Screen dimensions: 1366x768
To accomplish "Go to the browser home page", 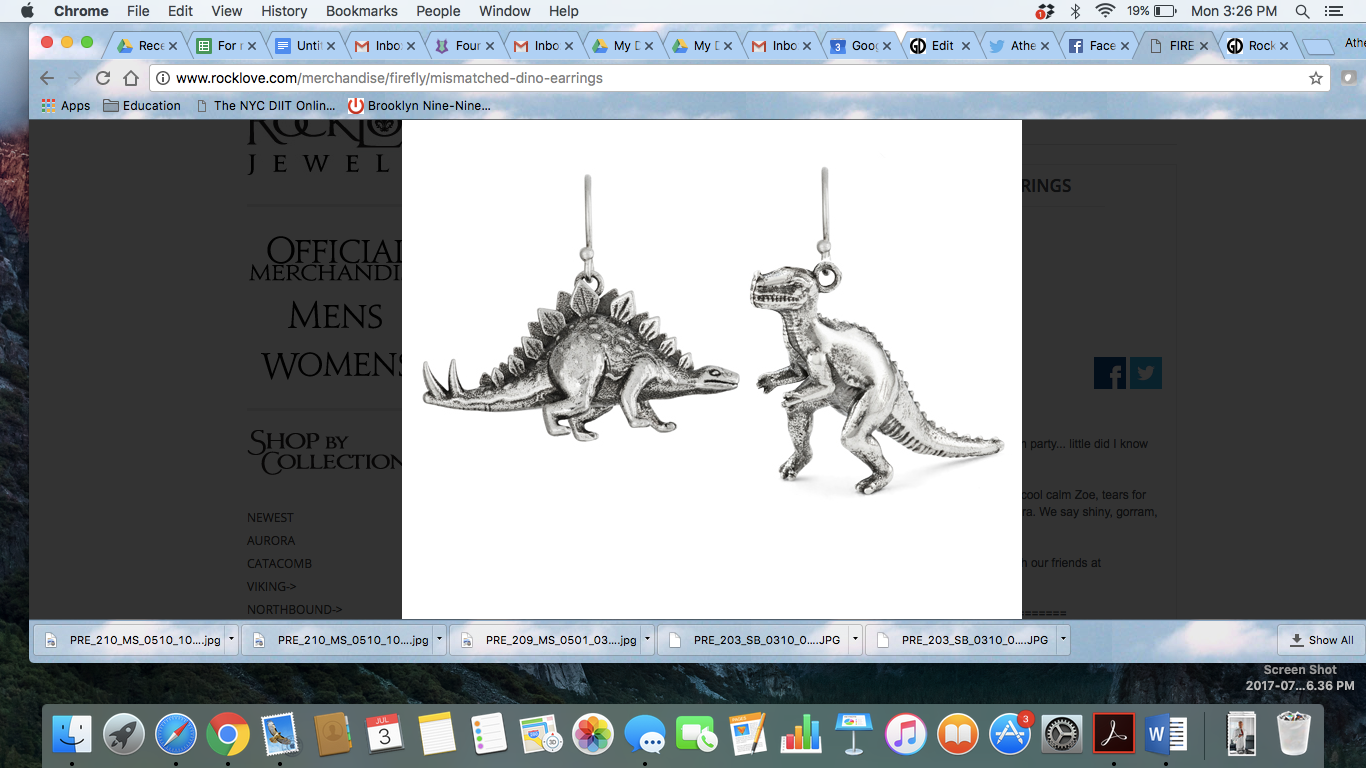I will tap(131, 78).
